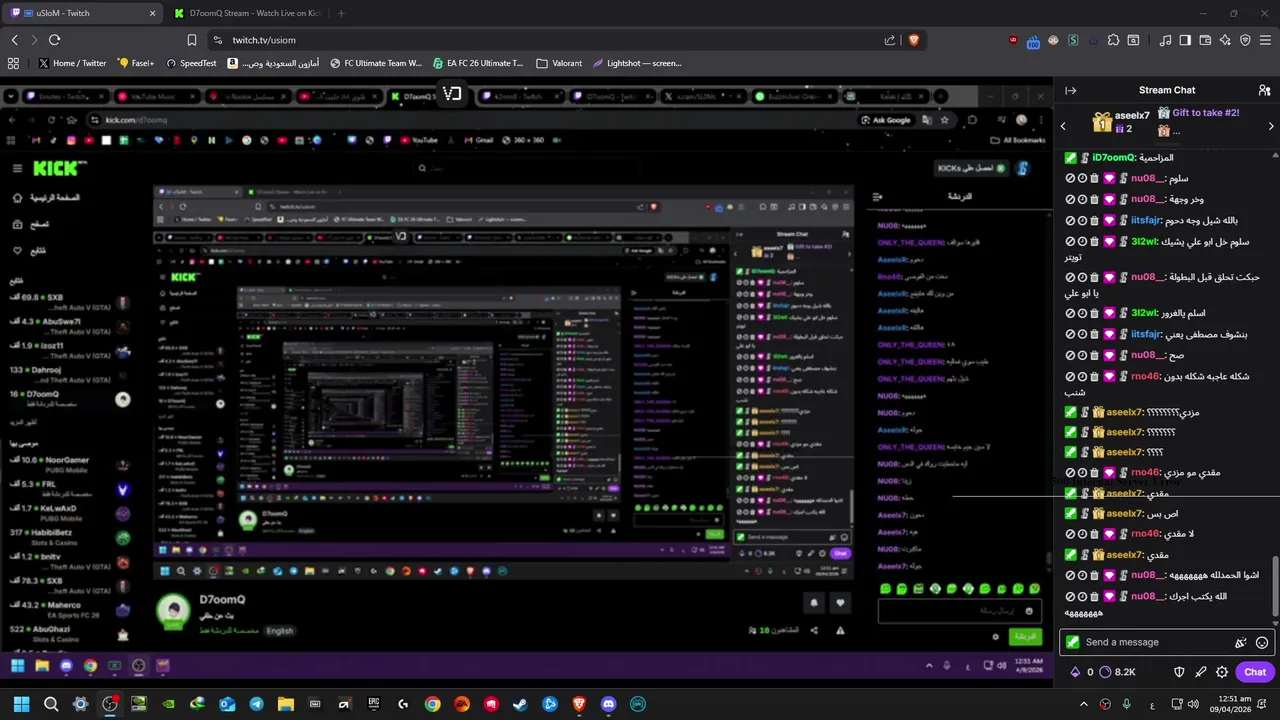Viewport: 1280px width, 720px height.
Task: Timeout rno46 on 'مقدي مو مزدي' message
Action: coord(1082,472)
